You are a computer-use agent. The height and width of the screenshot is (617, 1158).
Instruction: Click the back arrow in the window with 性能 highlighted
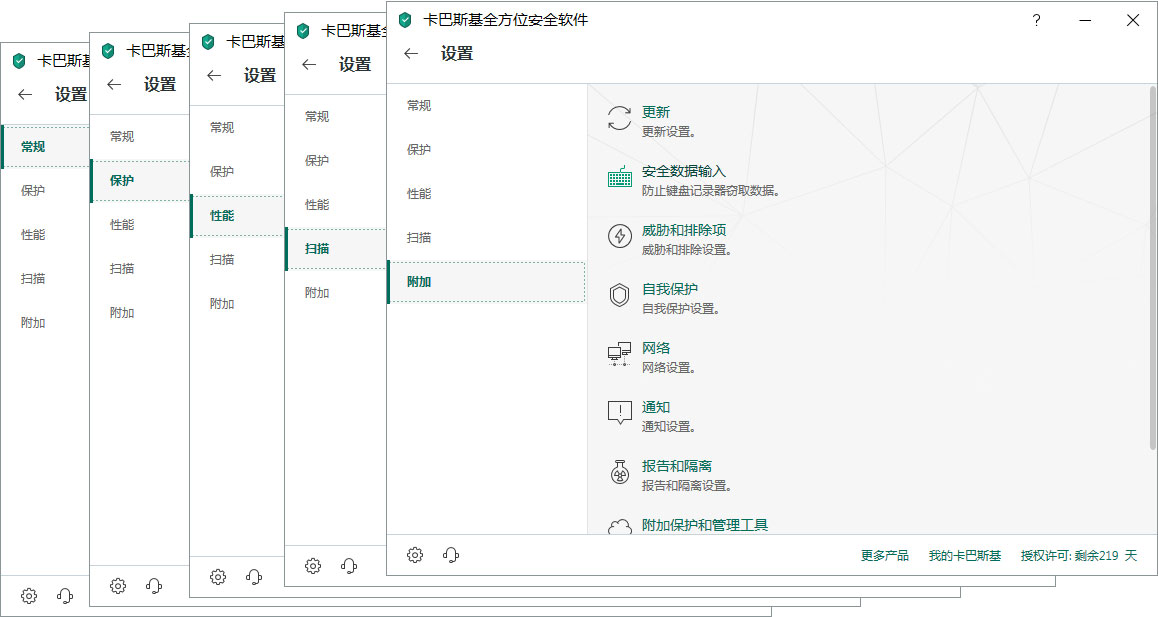[x=214, y=75]
